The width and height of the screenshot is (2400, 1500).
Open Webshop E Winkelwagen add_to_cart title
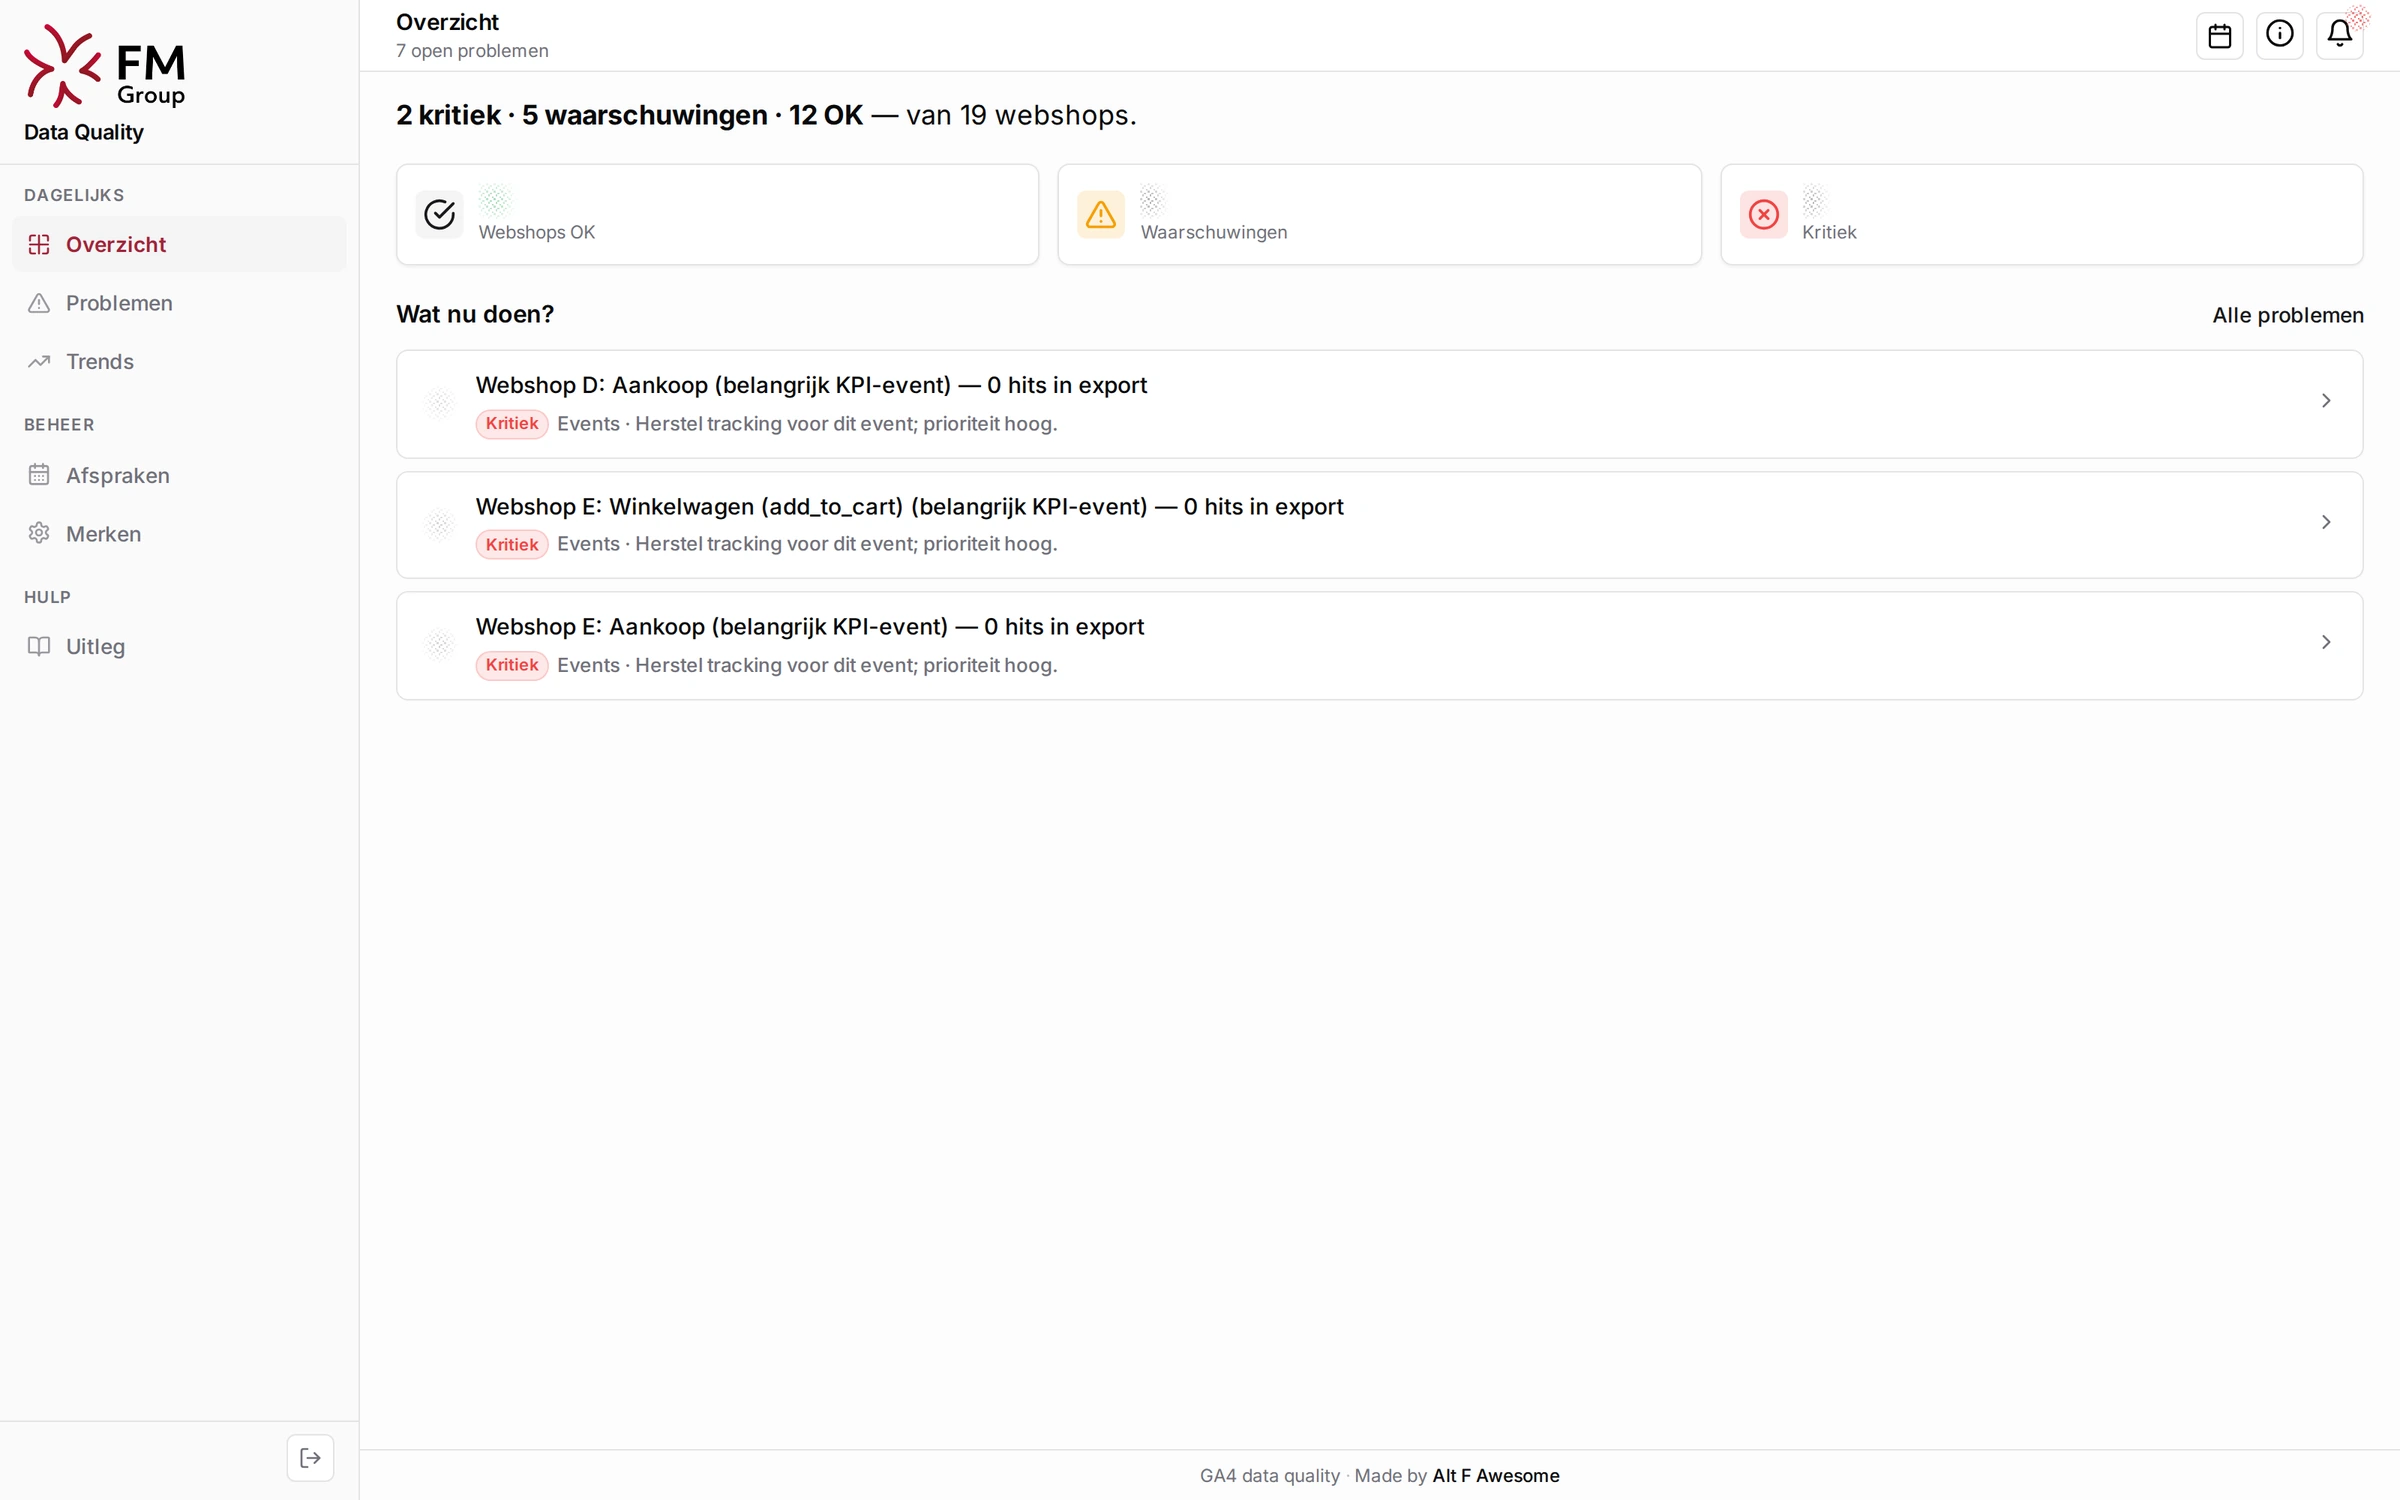point(909,506)
